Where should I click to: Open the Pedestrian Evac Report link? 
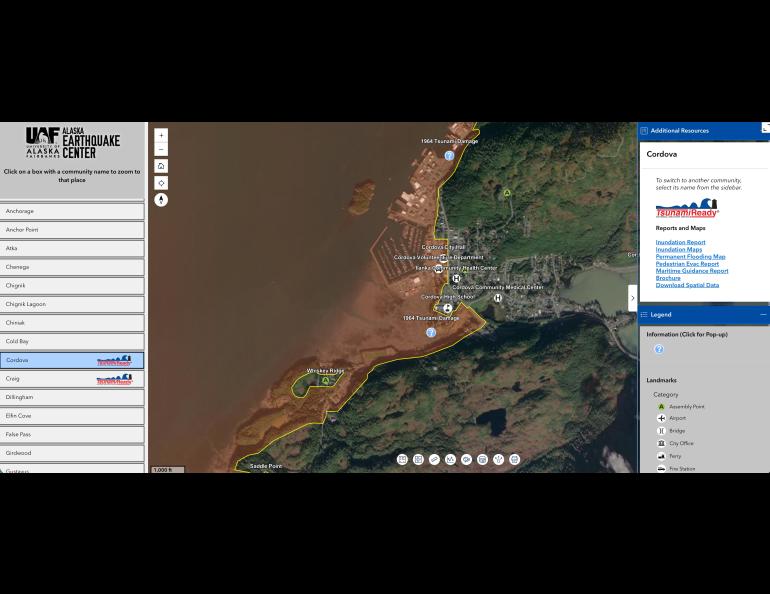[x=687, y=264]
